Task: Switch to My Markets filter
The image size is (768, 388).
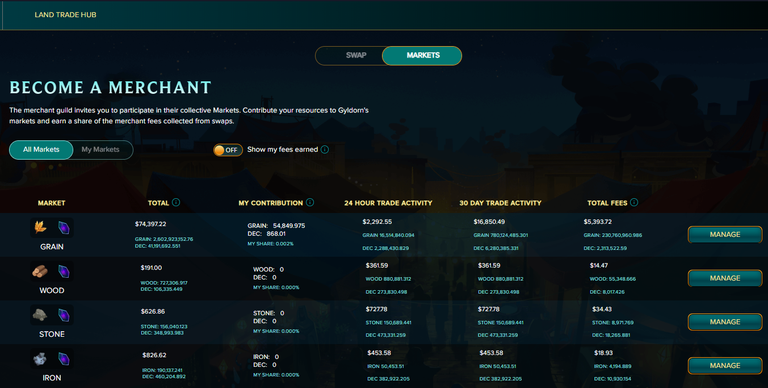Action: [x=100, y=149]
